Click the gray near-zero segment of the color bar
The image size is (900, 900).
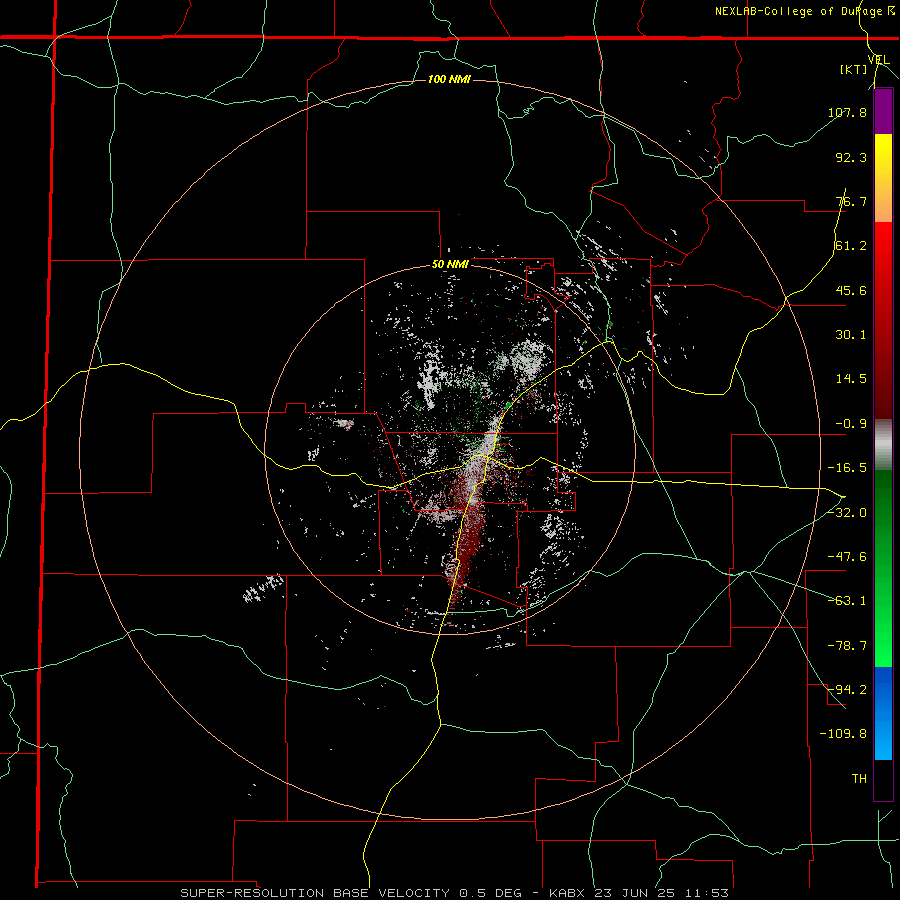tap(883, 445)
